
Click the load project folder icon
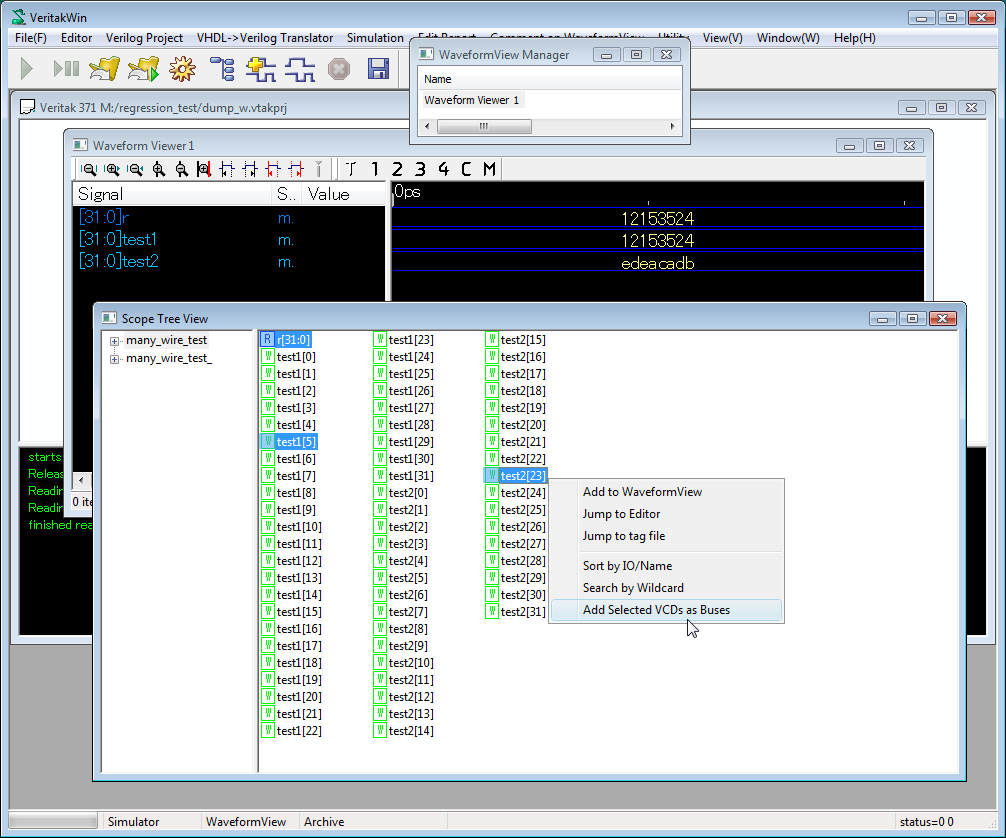click(105, 69)
